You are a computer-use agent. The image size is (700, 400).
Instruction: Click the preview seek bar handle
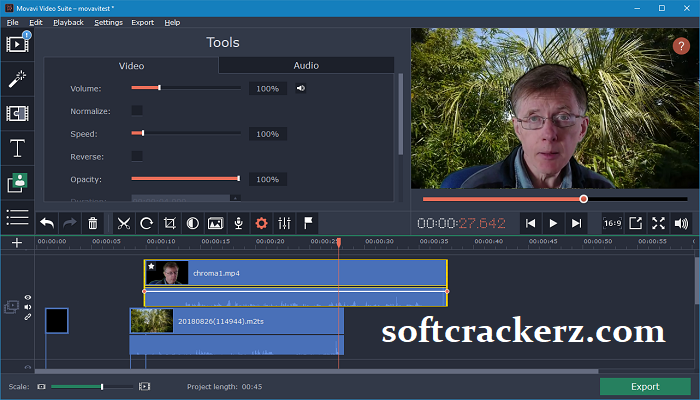(x=583, y=199)
